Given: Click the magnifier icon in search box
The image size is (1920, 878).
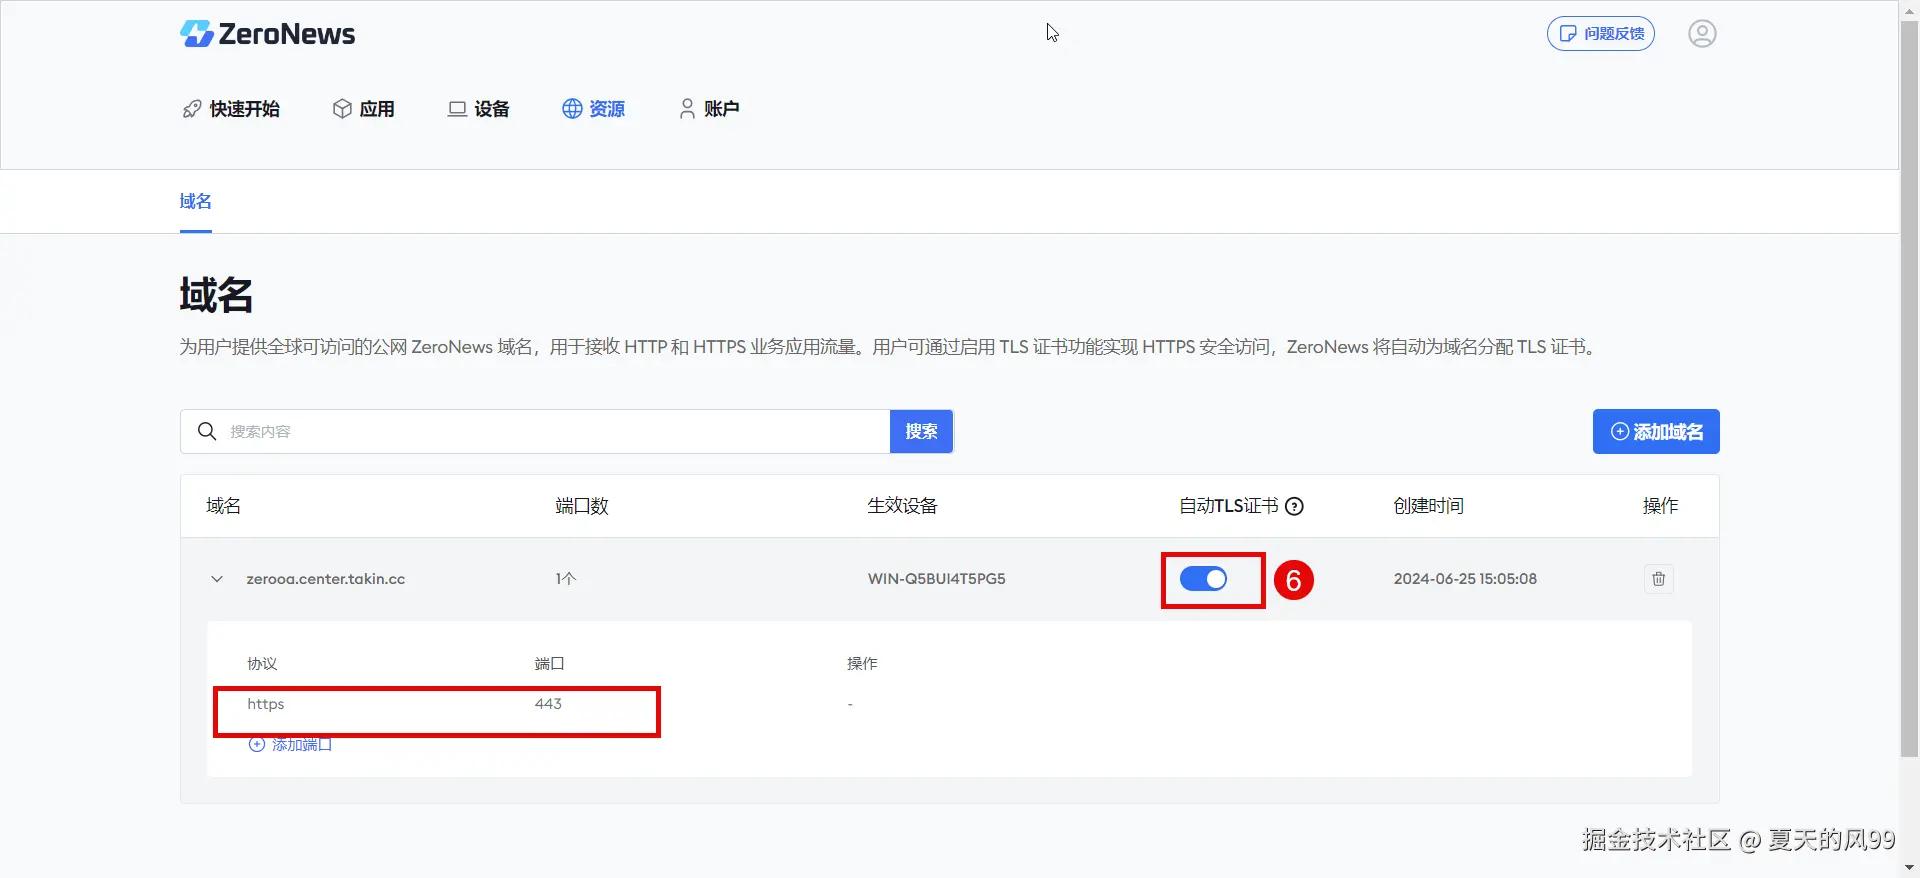Looking at the screenshot, I should (x=207, y=431).
